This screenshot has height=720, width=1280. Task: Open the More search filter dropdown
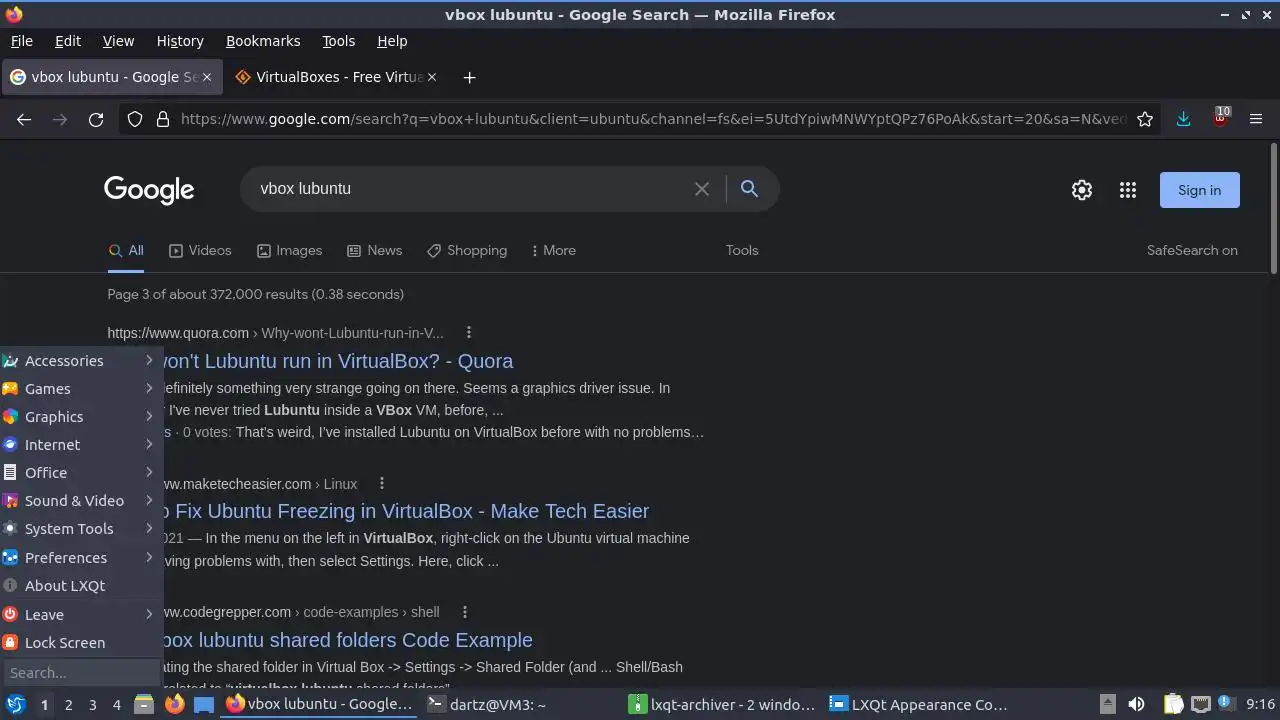[553, 251]
